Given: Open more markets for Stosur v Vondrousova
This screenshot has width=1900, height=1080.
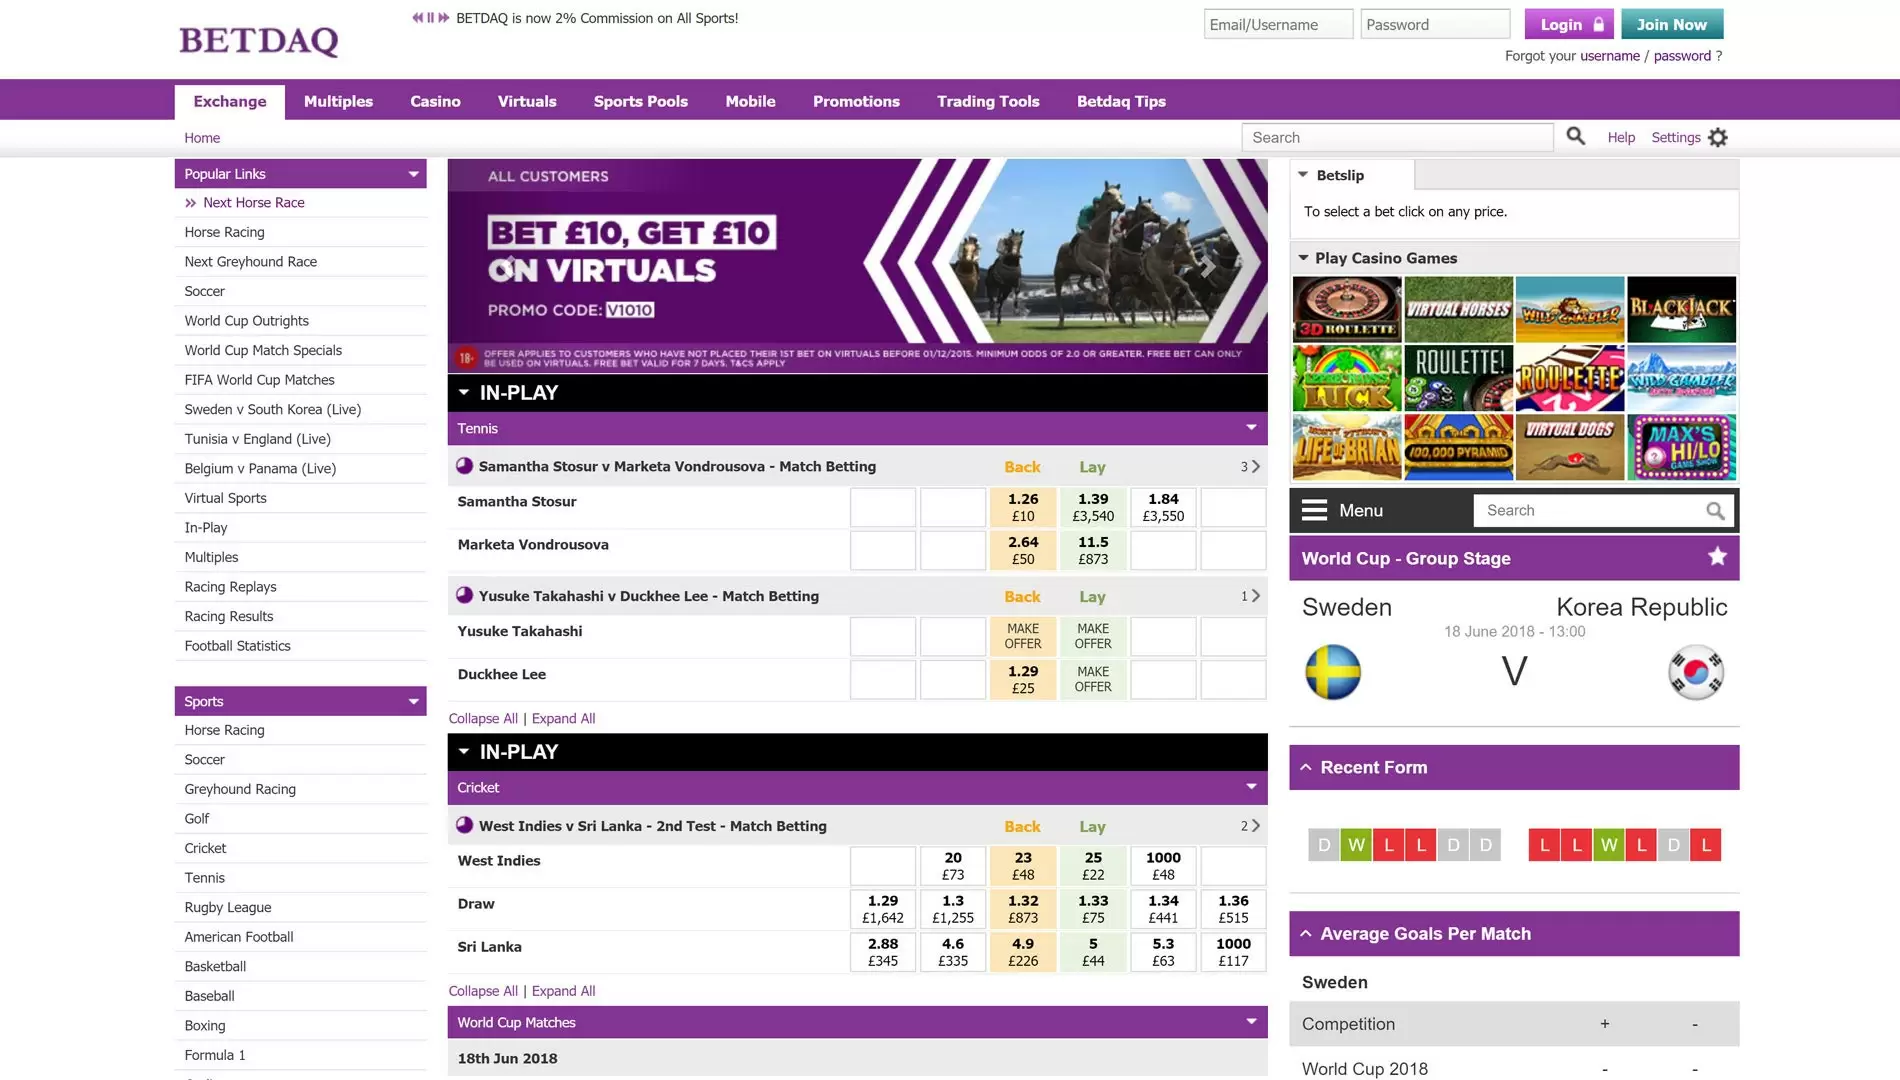Looking at the screenshot, I should (1250, 466).
